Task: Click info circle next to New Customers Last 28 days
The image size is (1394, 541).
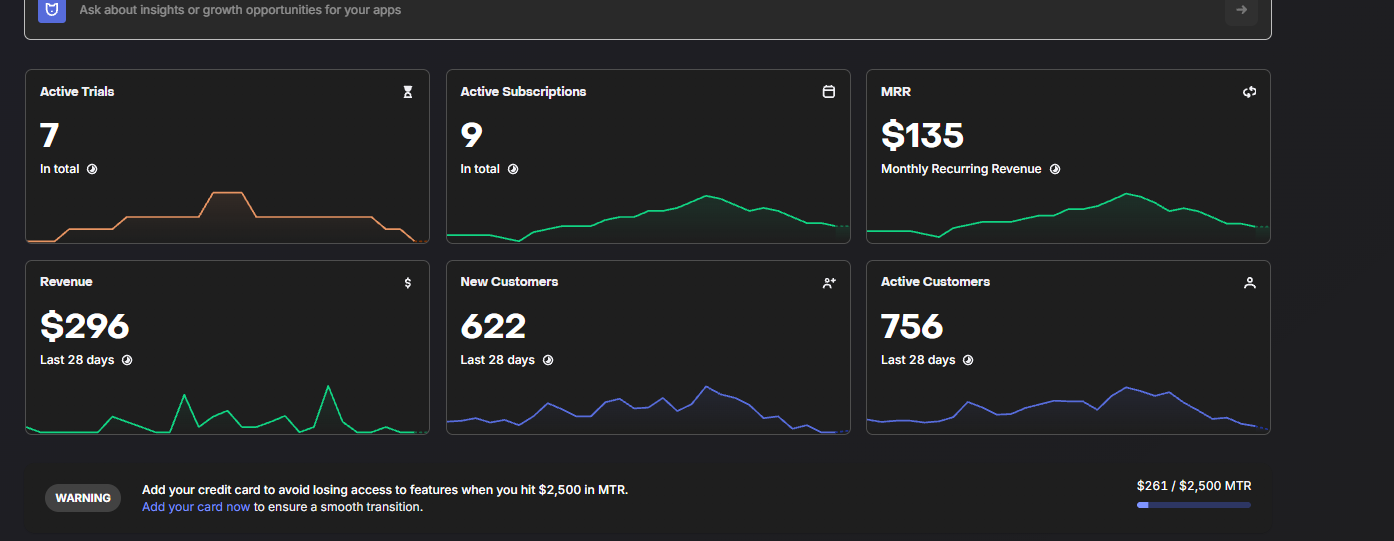Action: 548,360
